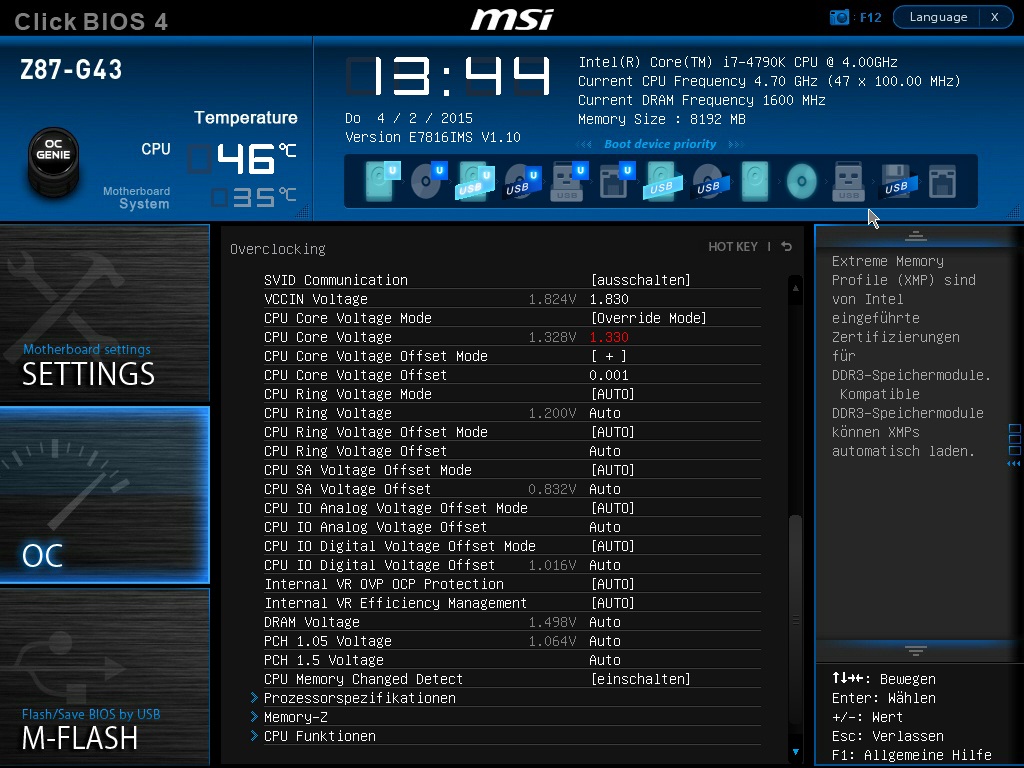1024x768 pixels.
Task: Click the Language button
Action: coord(938,17)
